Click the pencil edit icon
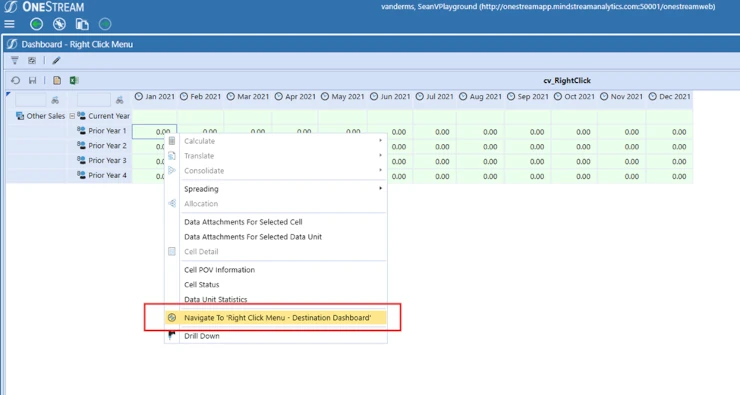 click(x=56, y=60)
